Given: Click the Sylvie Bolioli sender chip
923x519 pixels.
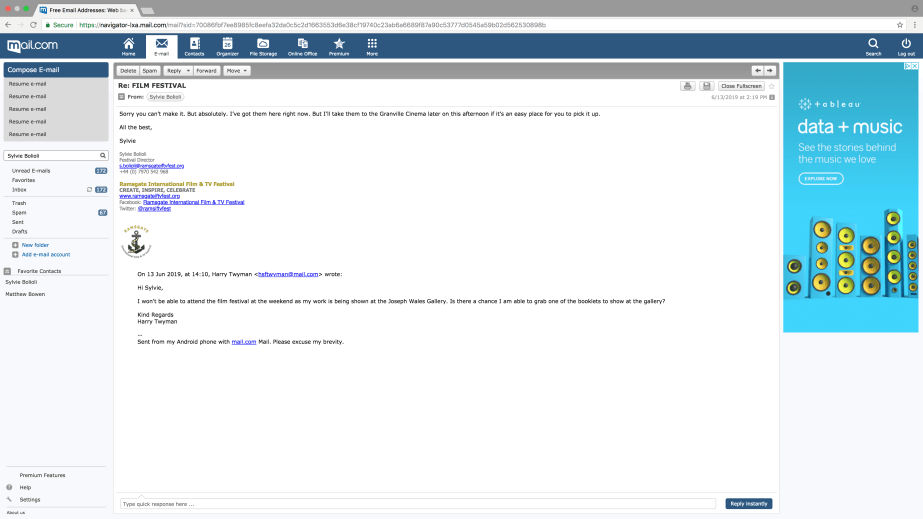Looking at the screenshot, I should click(x=165, y=97).
